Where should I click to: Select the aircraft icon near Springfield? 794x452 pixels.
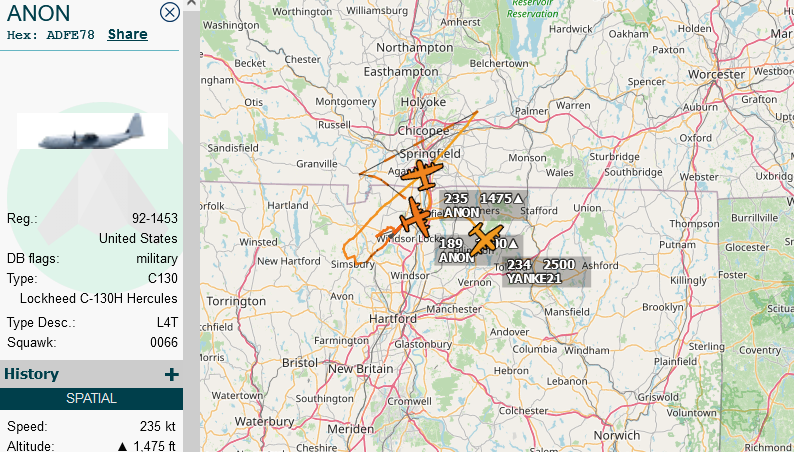(x=422, y=175)
